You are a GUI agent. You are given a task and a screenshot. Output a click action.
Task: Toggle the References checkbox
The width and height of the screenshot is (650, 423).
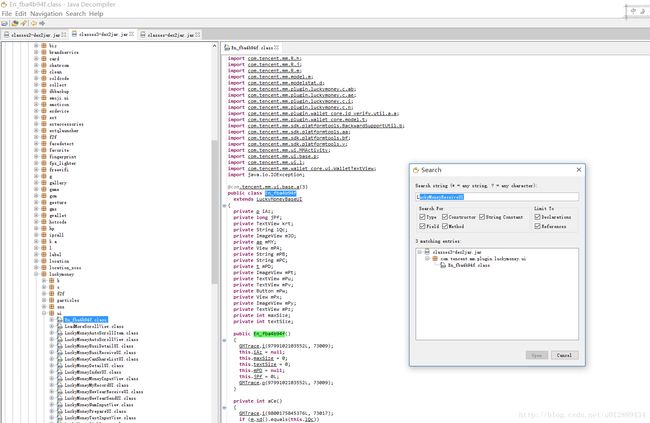pyautogui.click(x=537, y=226)
